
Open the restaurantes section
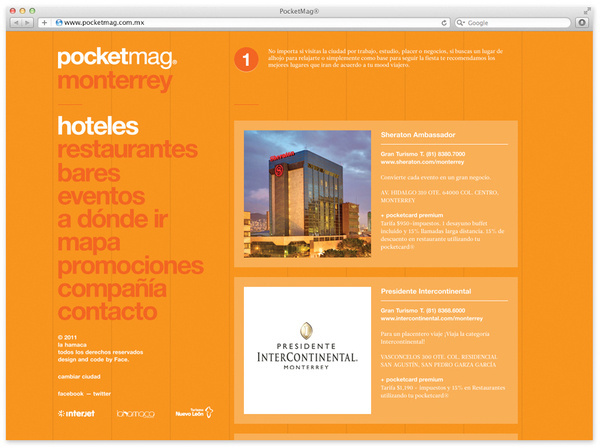[127, 149]
